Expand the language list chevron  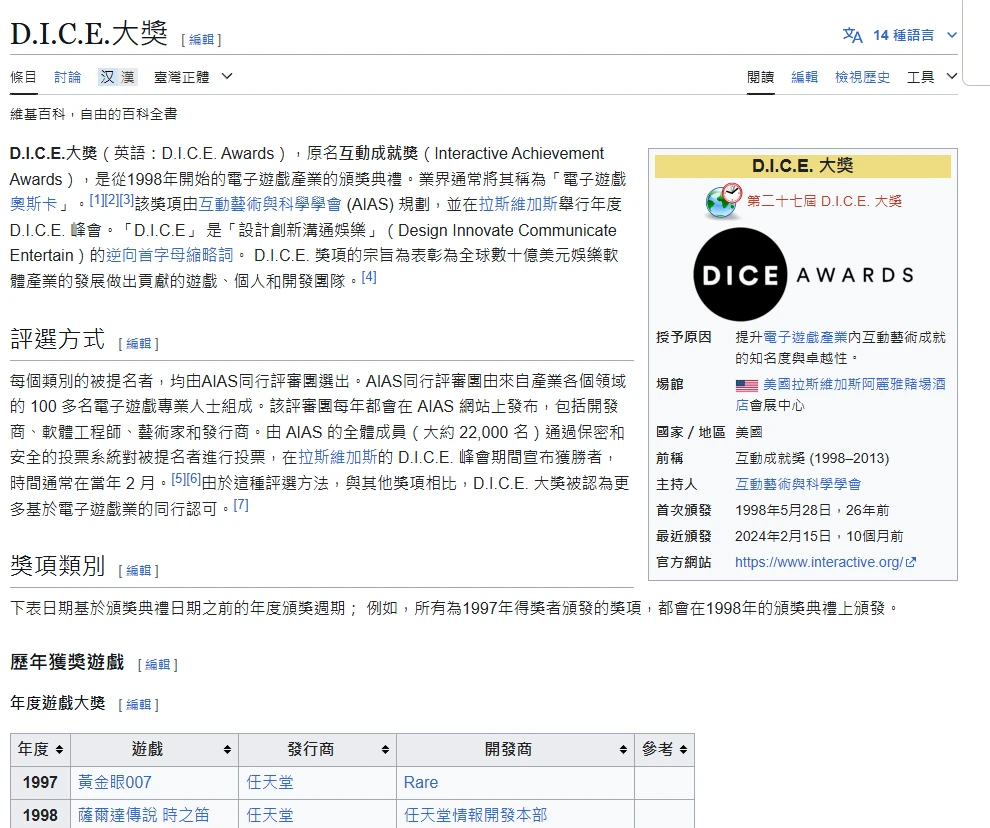point(952,35)
